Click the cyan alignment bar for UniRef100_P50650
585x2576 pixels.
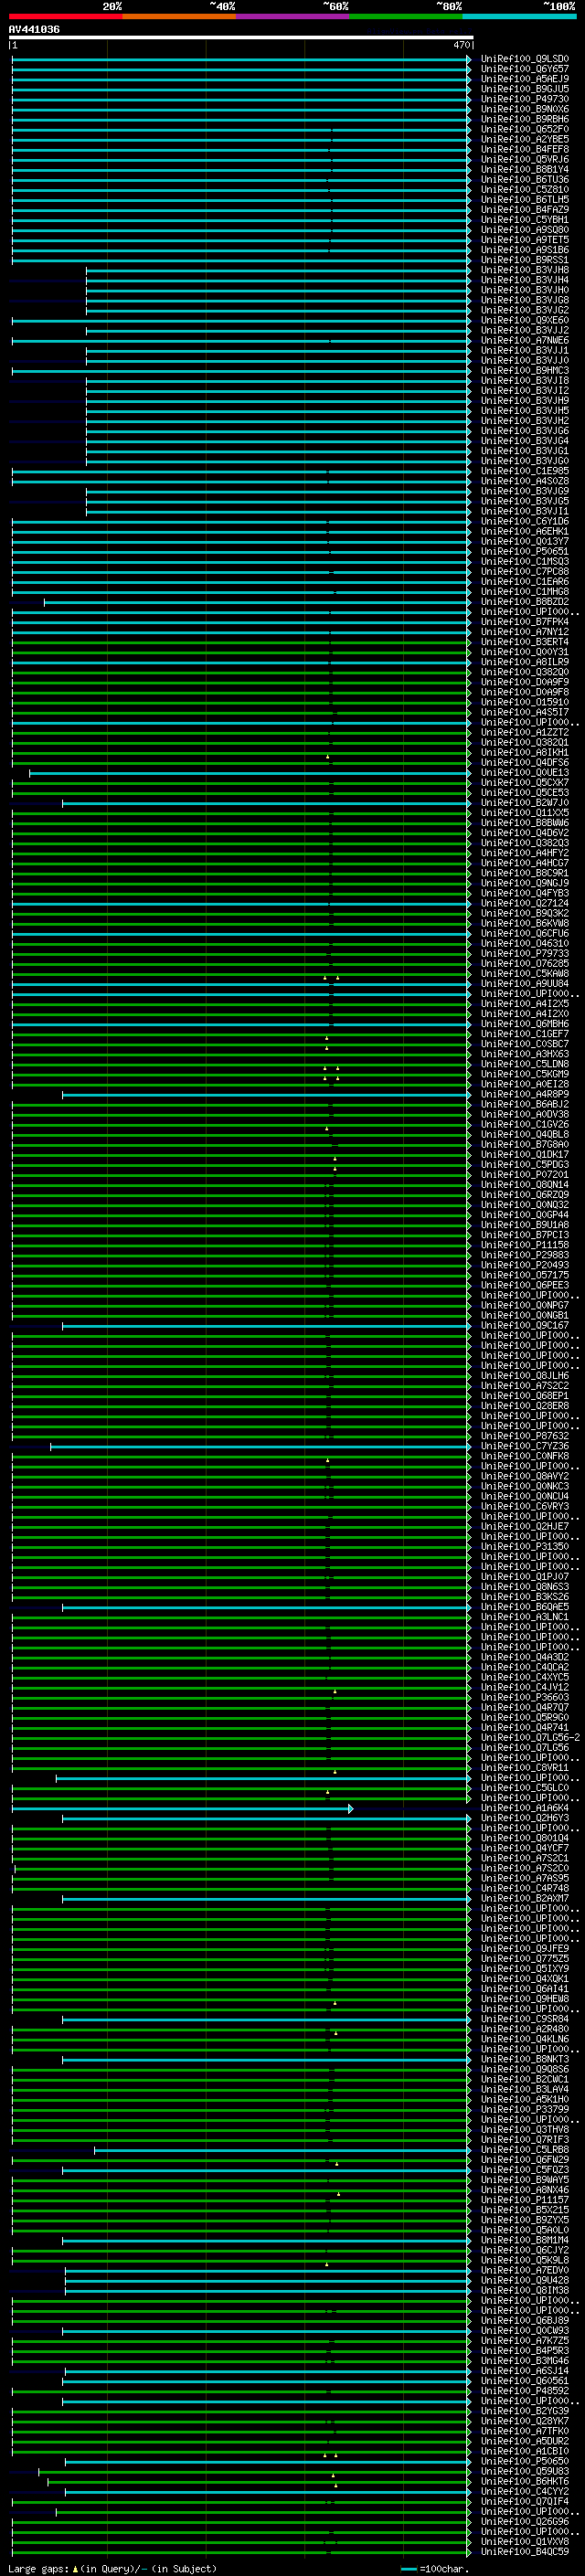(x=268, y=2462)
